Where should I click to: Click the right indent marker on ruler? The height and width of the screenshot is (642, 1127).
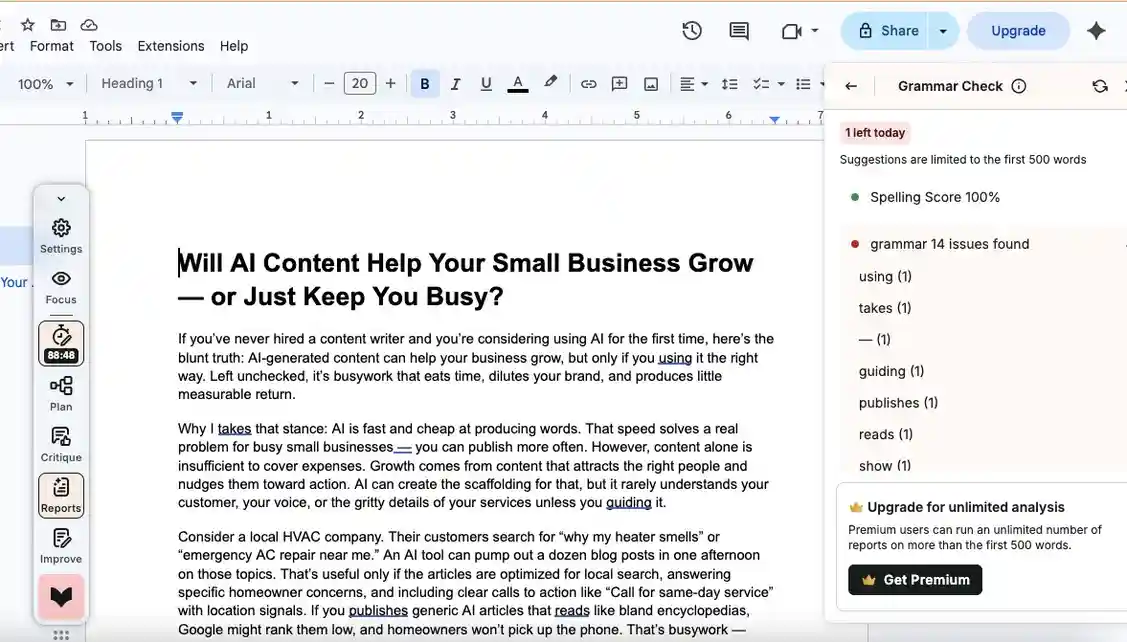(774, 119)
